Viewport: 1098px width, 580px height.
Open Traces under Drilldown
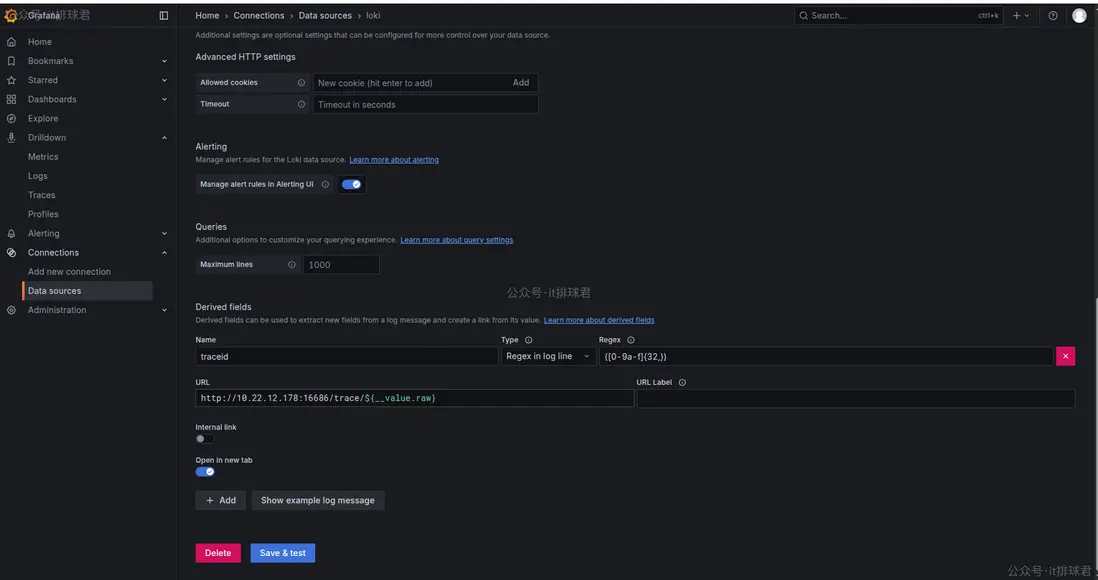(41, 195)
